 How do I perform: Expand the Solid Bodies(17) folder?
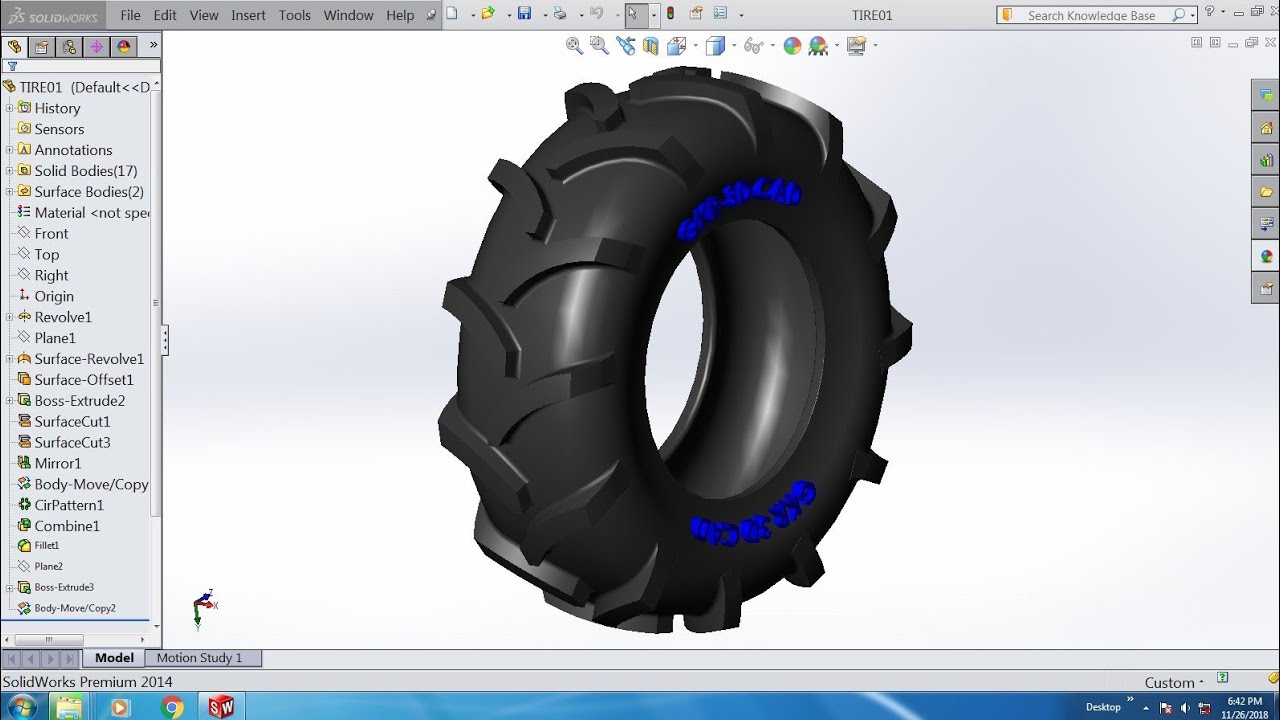click(9, 171)
